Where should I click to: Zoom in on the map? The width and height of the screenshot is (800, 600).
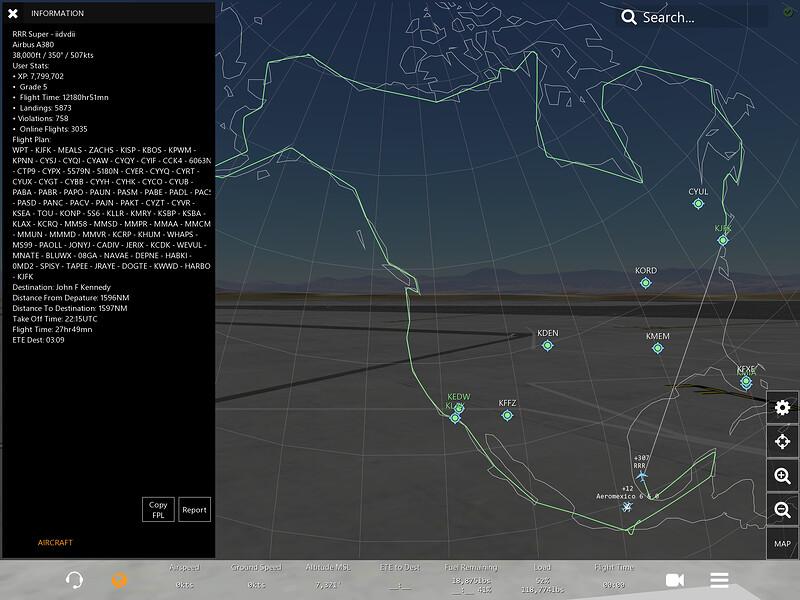[x=782, y=476]
